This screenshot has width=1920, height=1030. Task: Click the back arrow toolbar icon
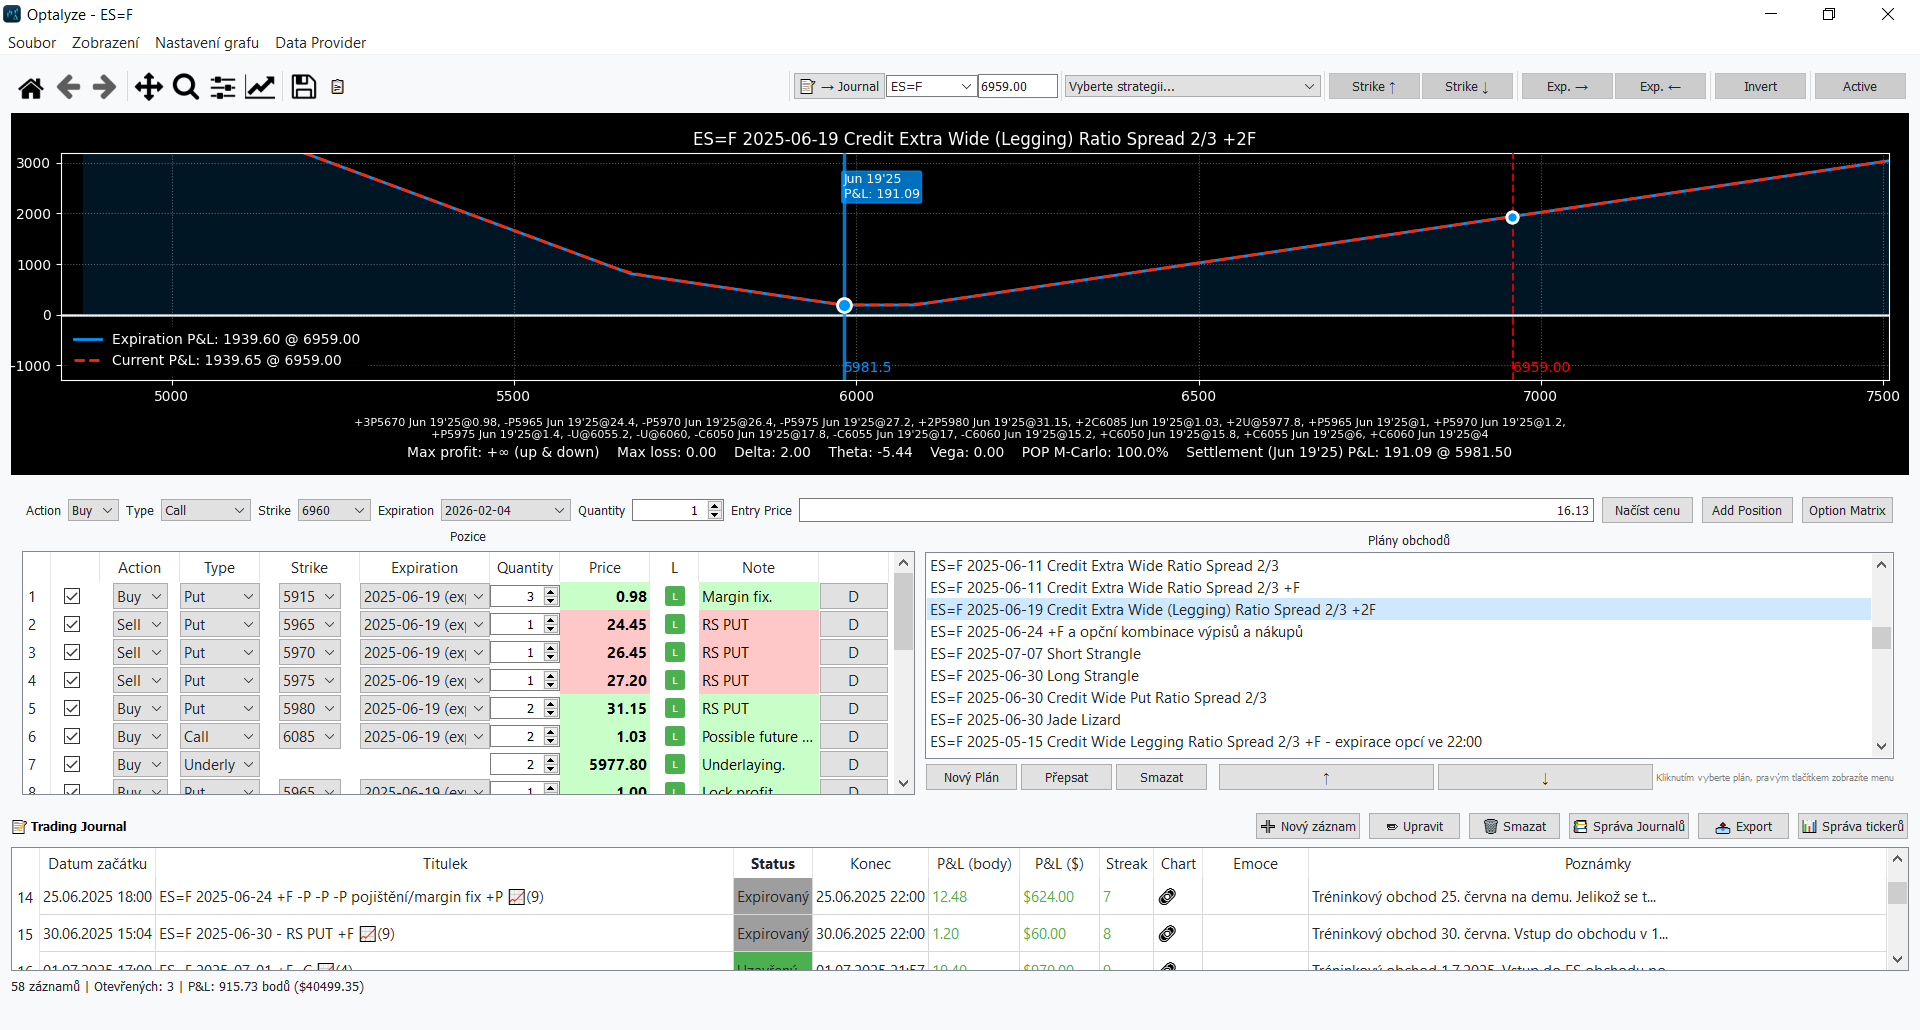68,88
